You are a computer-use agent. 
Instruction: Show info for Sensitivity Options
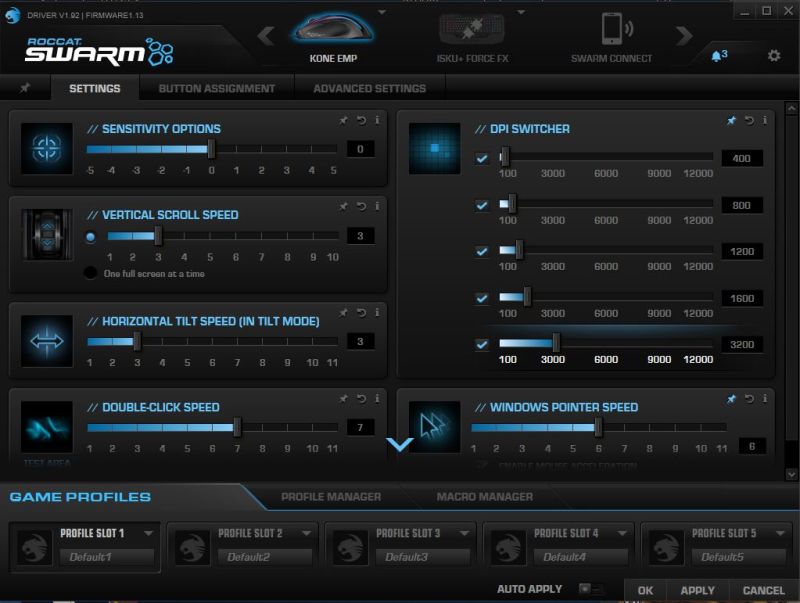click(x=377, y=120)
